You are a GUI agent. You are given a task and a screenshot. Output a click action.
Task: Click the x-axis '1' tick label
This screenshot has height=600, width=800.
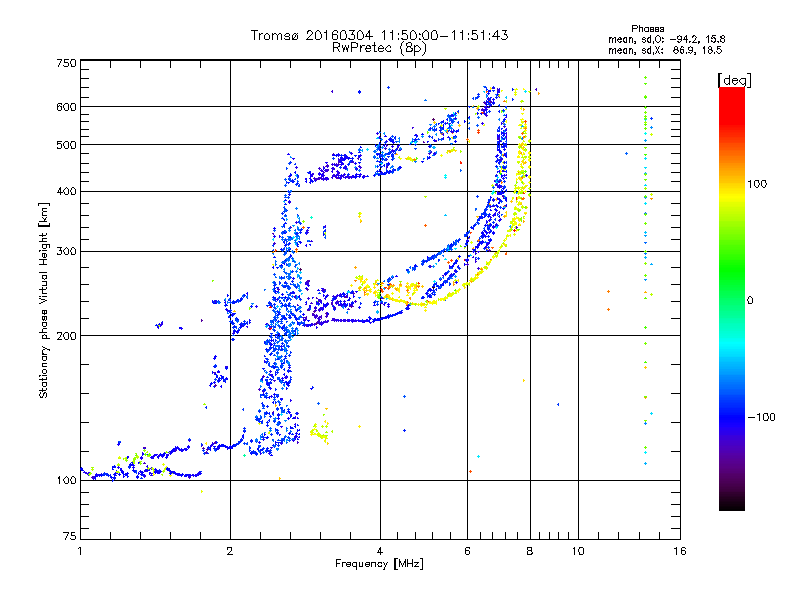click(80, 551)
